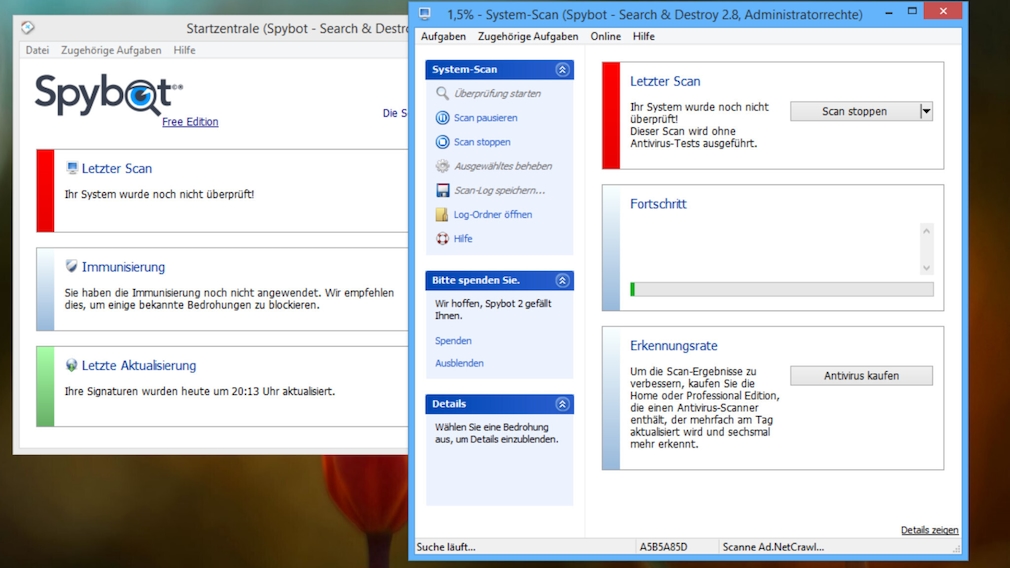Click the globe icon beside Letzte Aktualisierung
1010x568 pixels.
(x=71, y=365)
